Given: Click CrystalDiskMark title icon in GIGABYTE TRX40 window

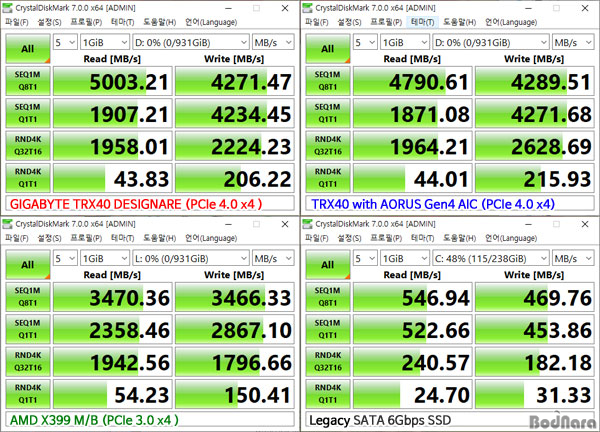Looking at the screenshot, I should [7, 8].
